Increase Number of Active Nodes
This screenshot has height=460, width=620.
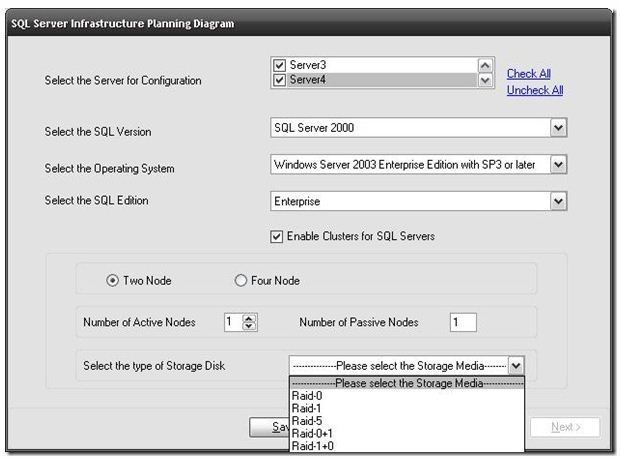pyautogui.click(x=249, y=318)
